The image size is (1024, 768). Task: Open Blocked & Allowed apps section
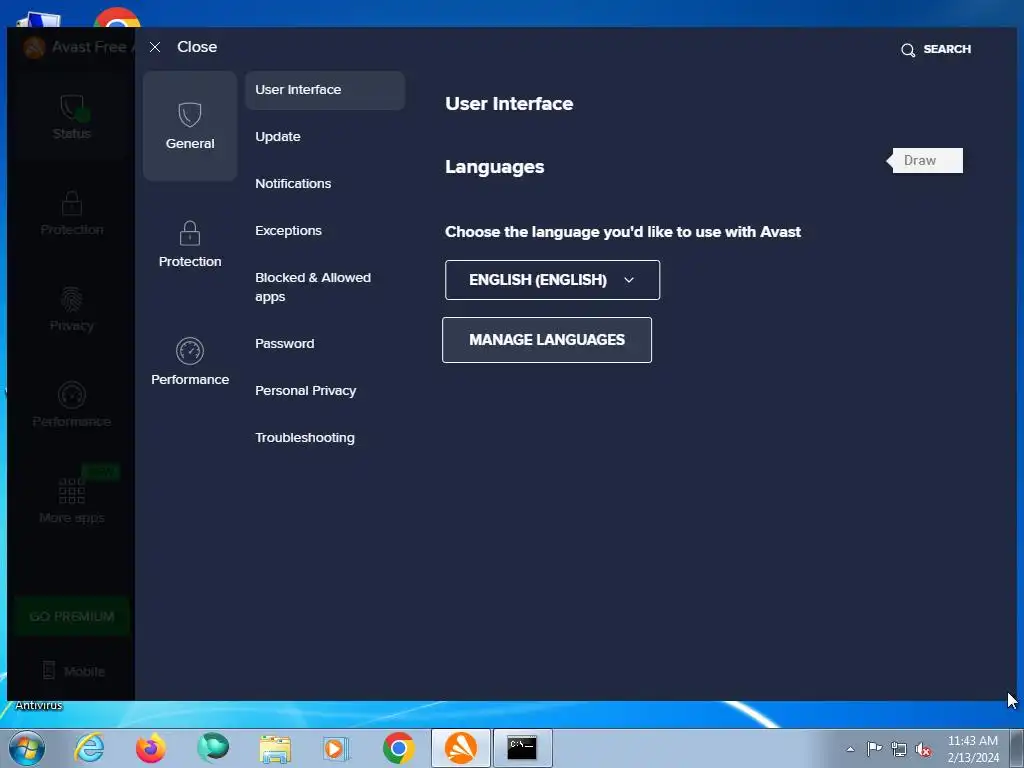click(313, 287)
